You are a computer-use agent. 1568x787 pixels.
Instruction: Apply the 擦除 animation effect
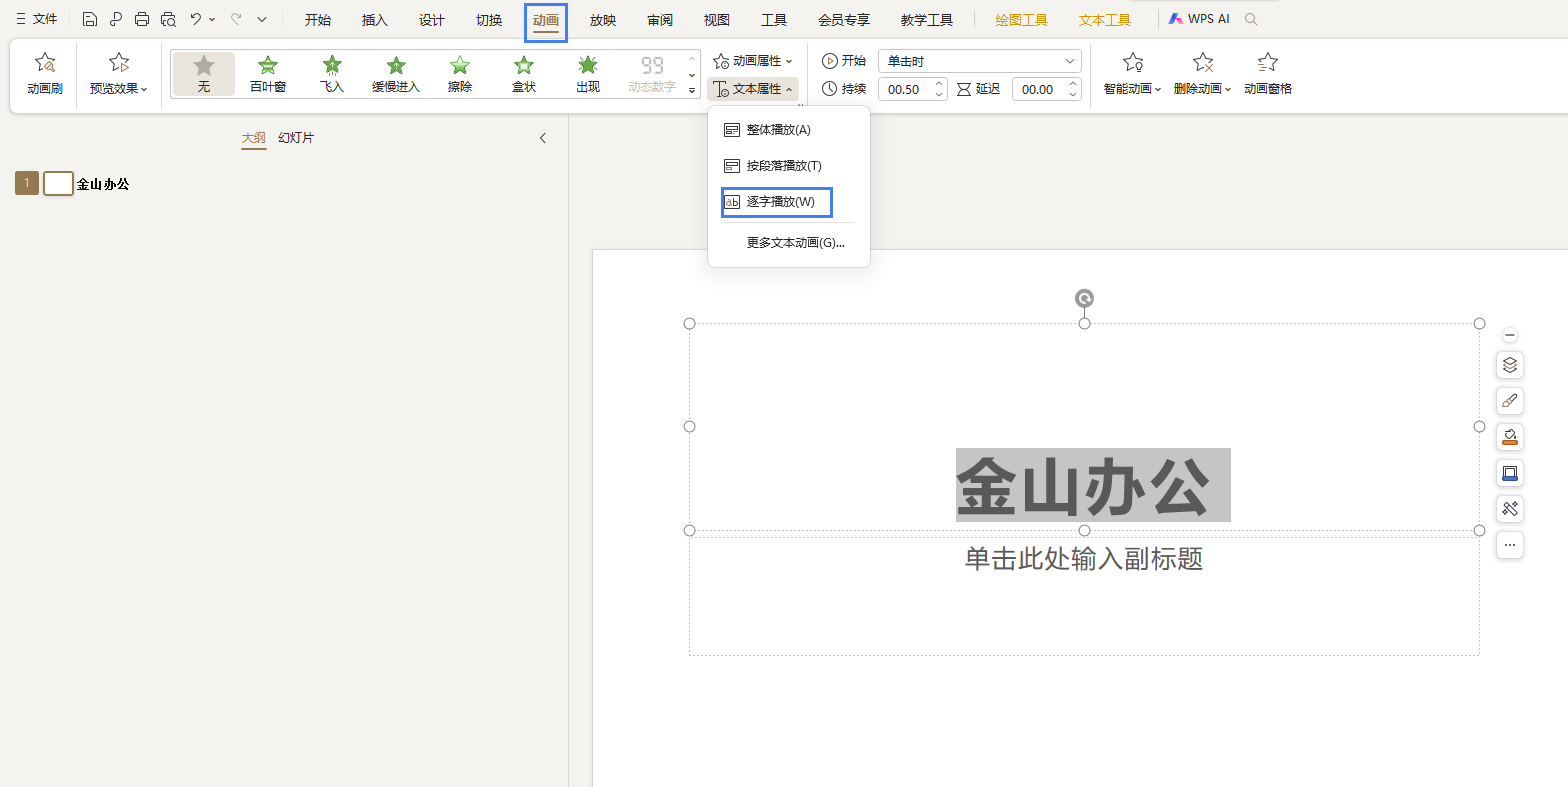tap(460, 75)
